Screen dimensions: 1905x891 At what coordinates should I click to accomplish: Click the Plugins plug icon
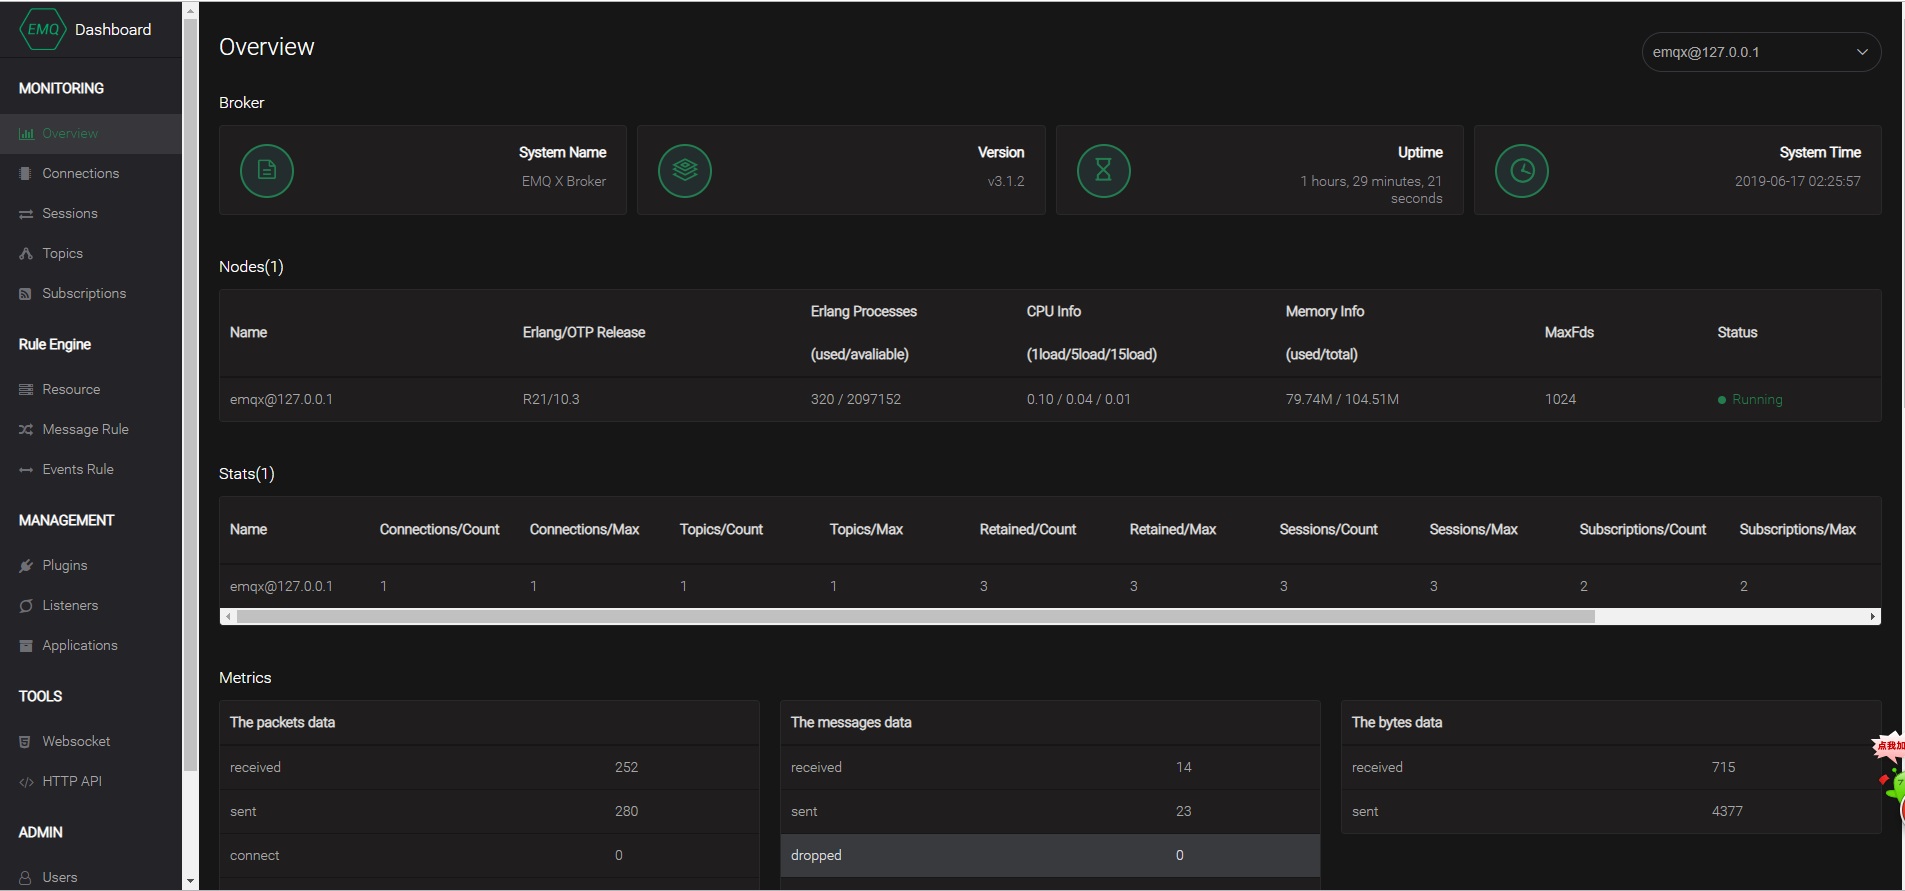click(26, 565)
